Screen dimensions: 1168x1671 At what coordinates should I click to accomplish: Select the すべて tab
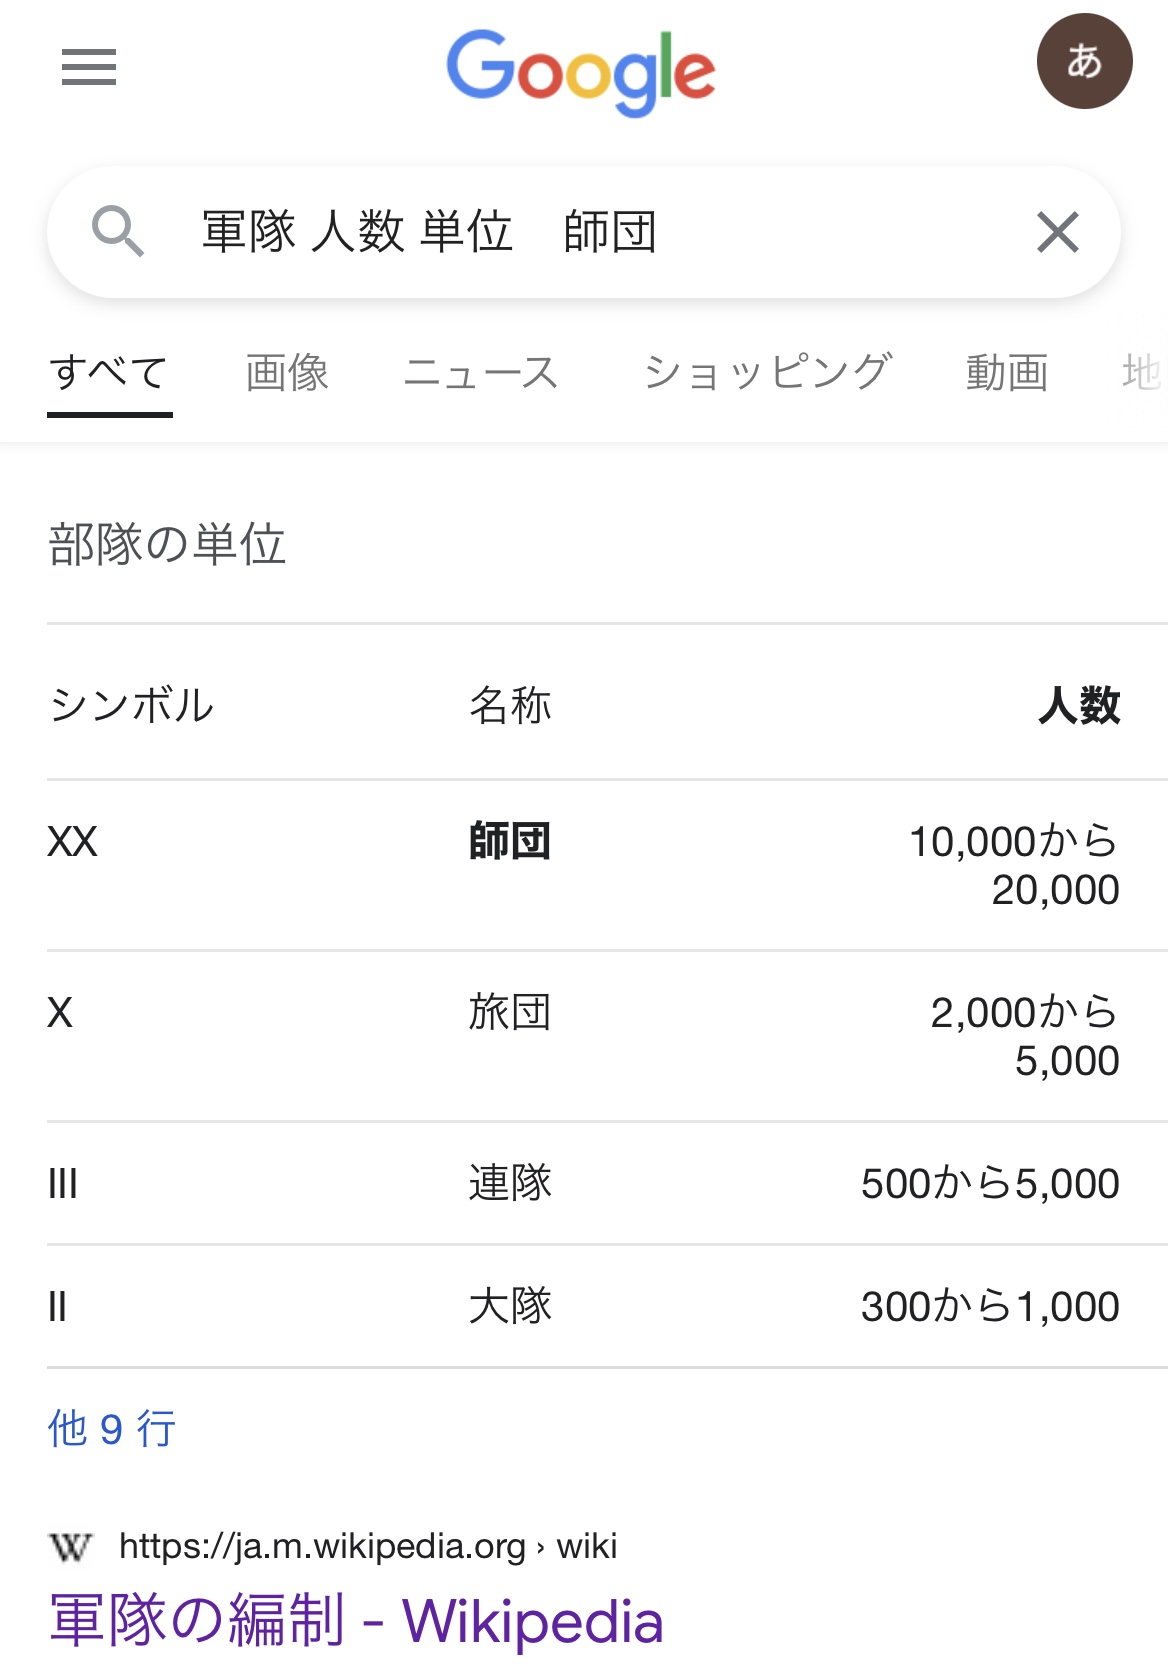pyautogui.click(x=109, y=373)
